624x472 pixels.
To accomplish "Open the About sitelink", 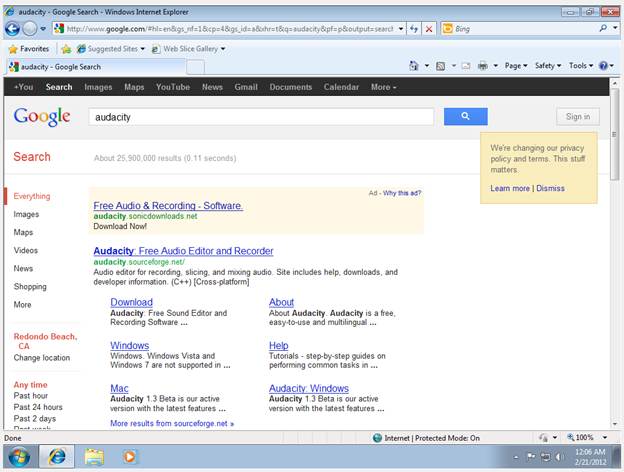I will point(281,302).
